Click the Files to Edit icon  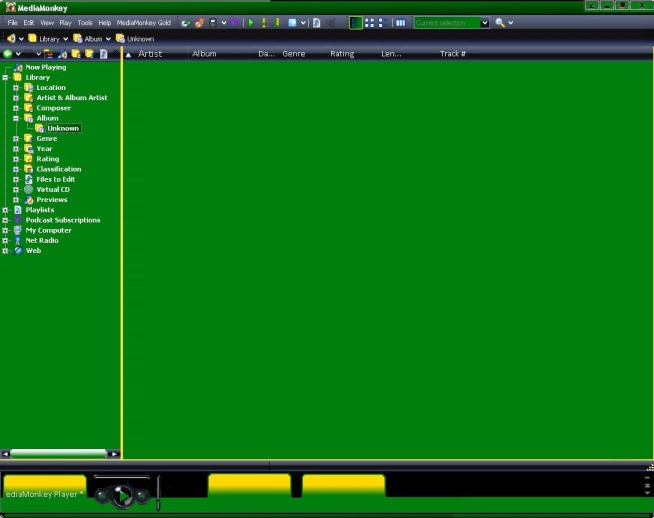click(28, 179)
